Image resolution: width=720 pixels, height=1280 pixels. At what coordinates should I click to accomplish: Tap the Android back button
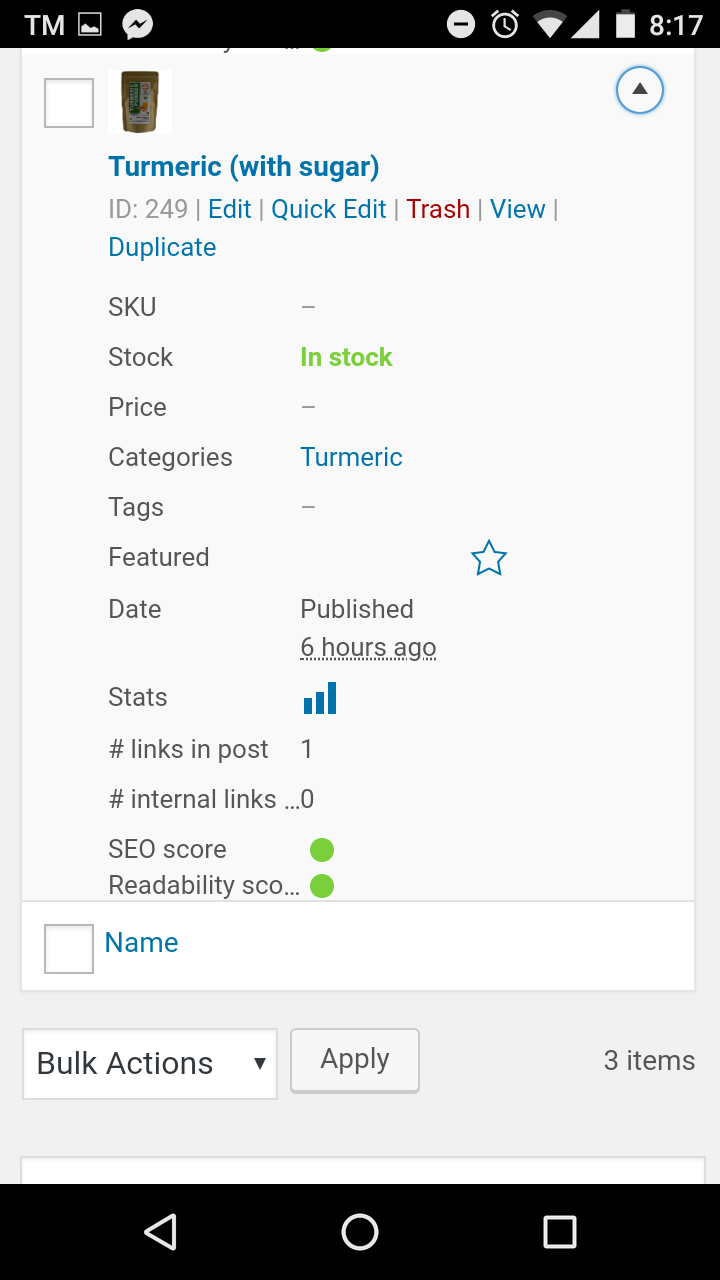coord(160,1232)
